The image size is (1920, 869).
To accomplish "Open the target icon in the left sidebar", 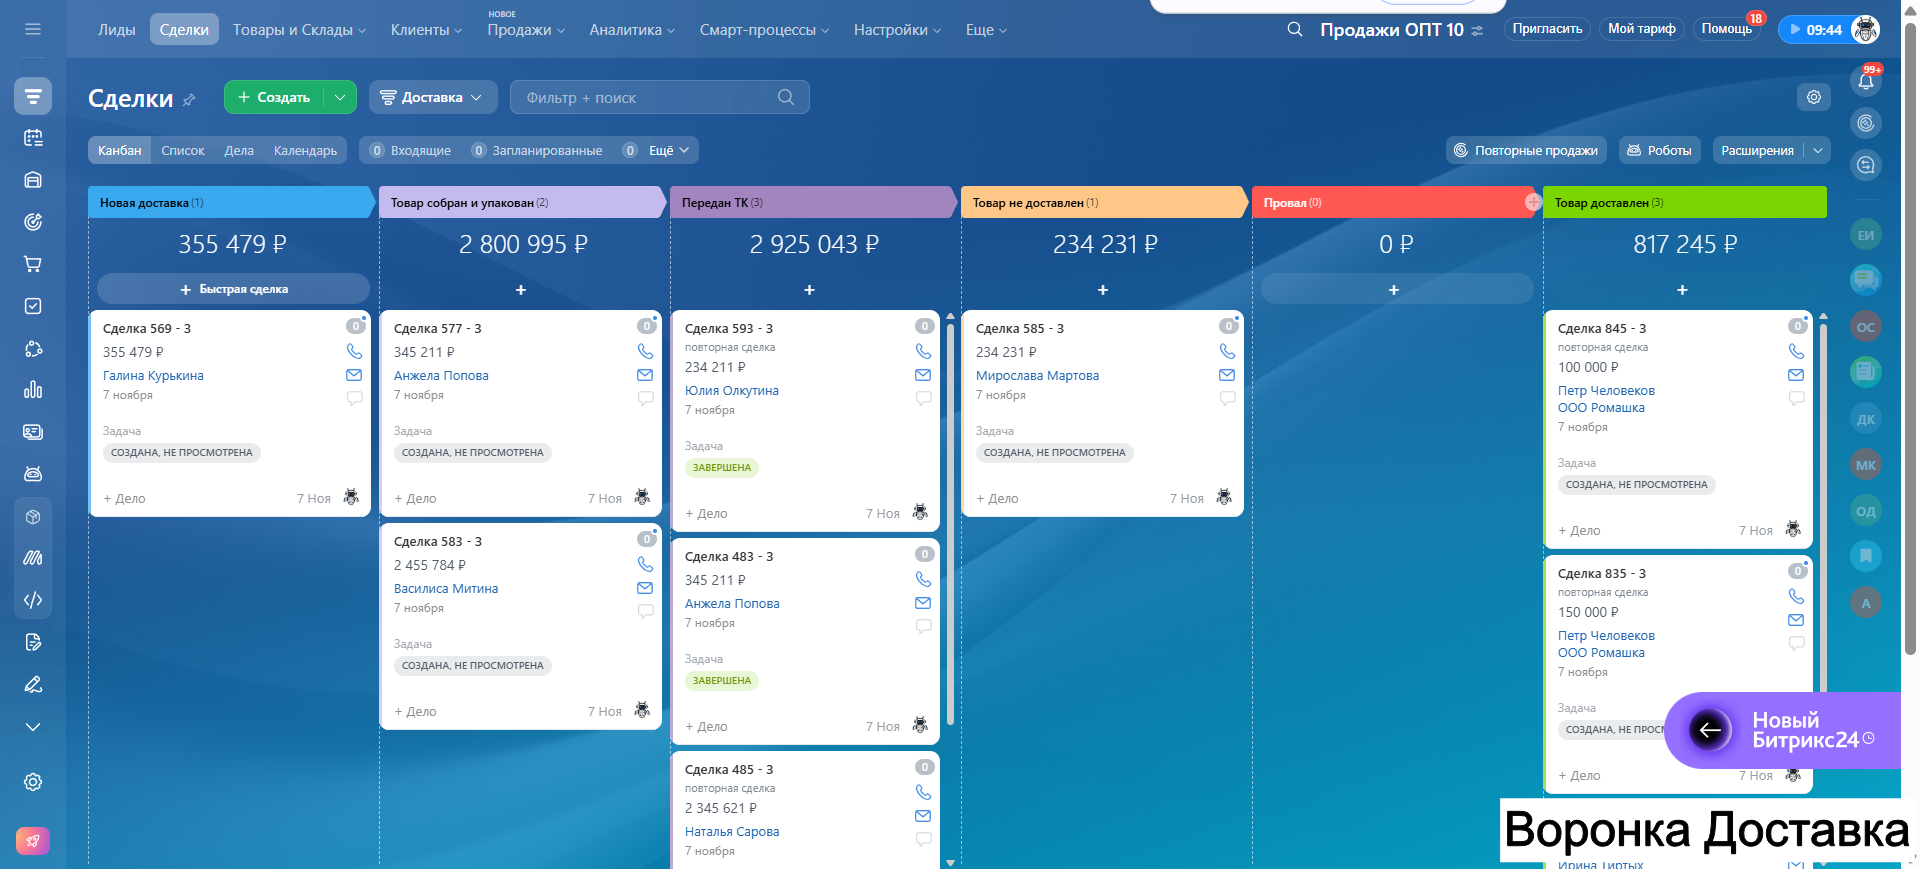I will (x=33, y=222).
